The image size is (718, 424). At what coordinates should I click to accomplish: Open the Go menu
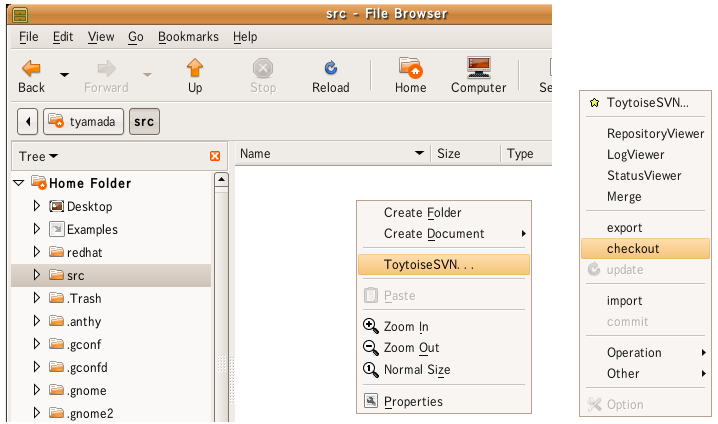(x=136, y=37)
